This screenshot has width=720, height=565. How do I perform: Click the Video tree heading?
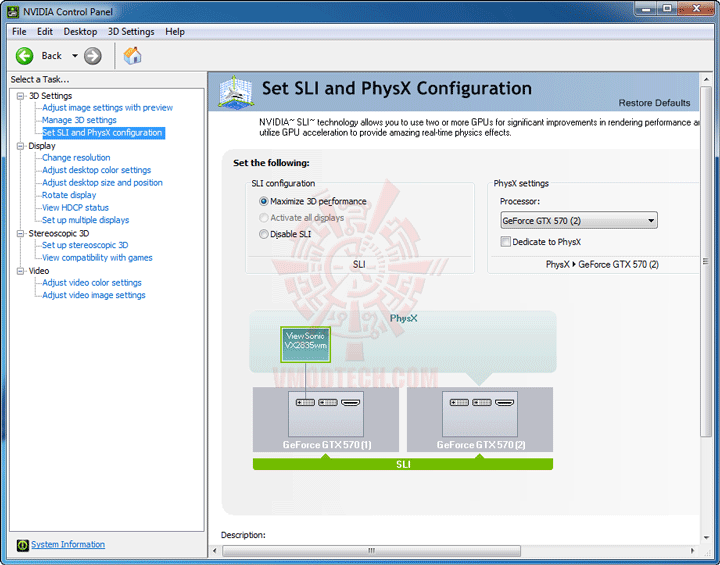pos(39,271)
